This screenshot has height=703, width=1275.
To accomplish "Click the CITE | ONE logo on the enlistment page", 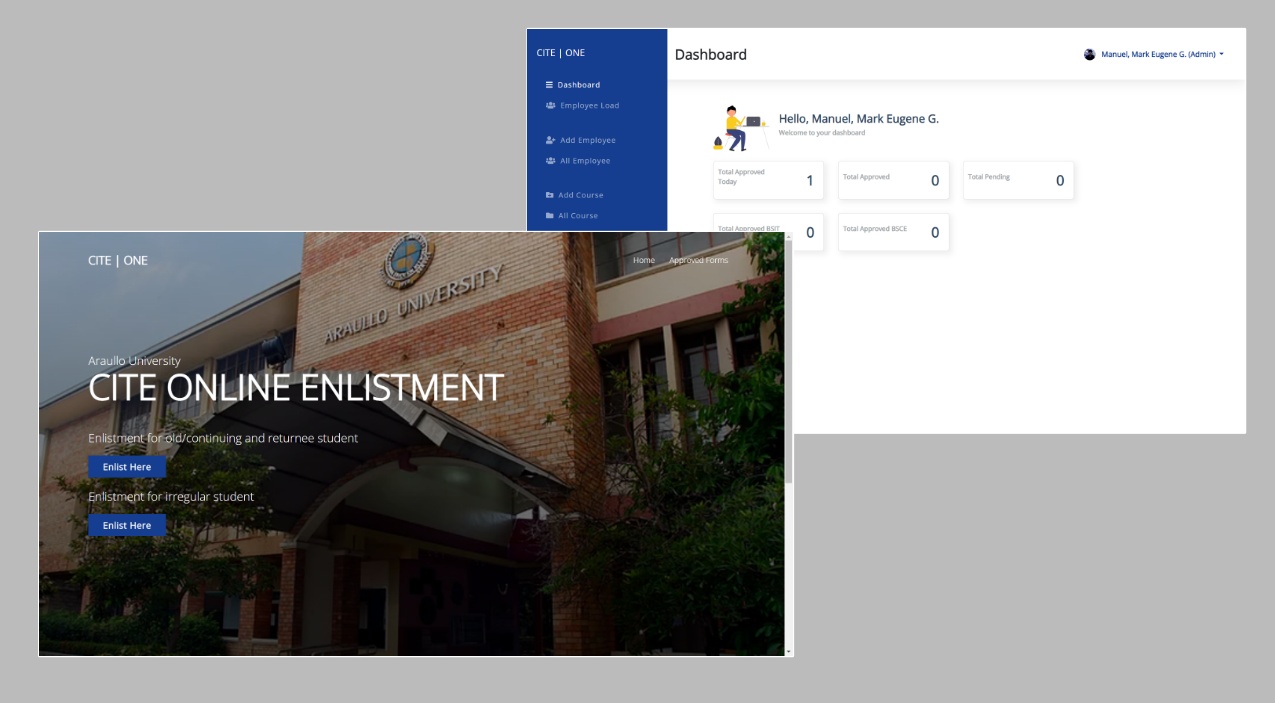I will point(118,261).
